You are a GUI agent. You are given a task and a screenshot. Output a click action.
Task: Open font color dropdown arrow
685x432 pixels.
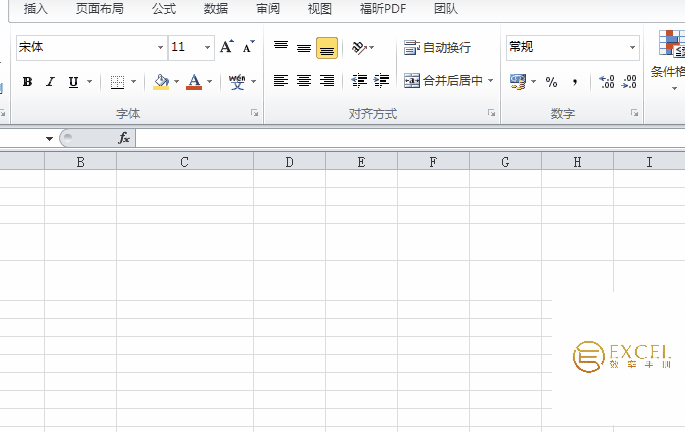click(210, 82)
